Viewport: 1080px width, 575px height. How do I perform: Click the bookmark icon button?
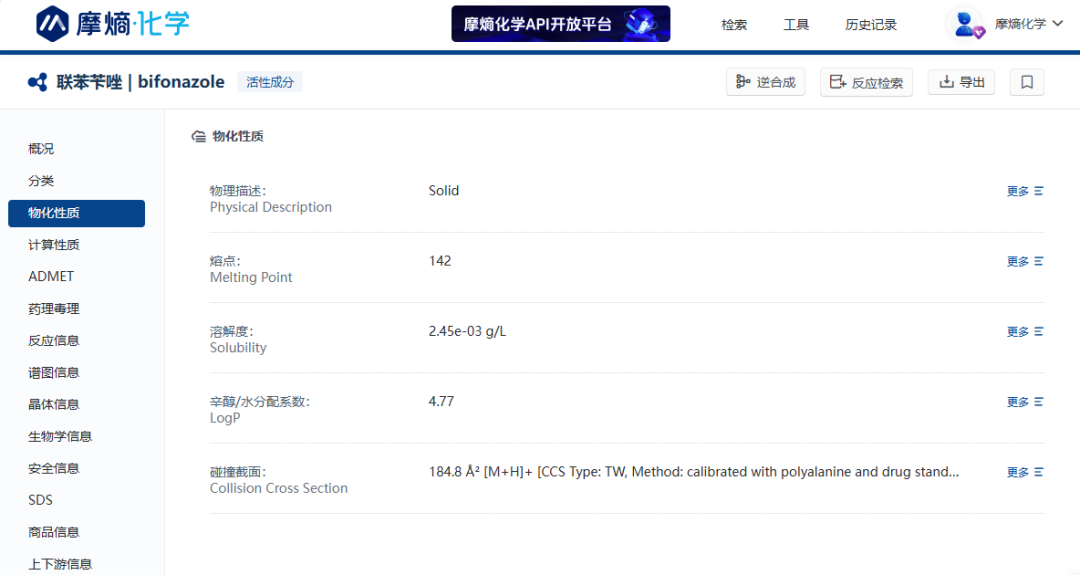point(1027,82)
